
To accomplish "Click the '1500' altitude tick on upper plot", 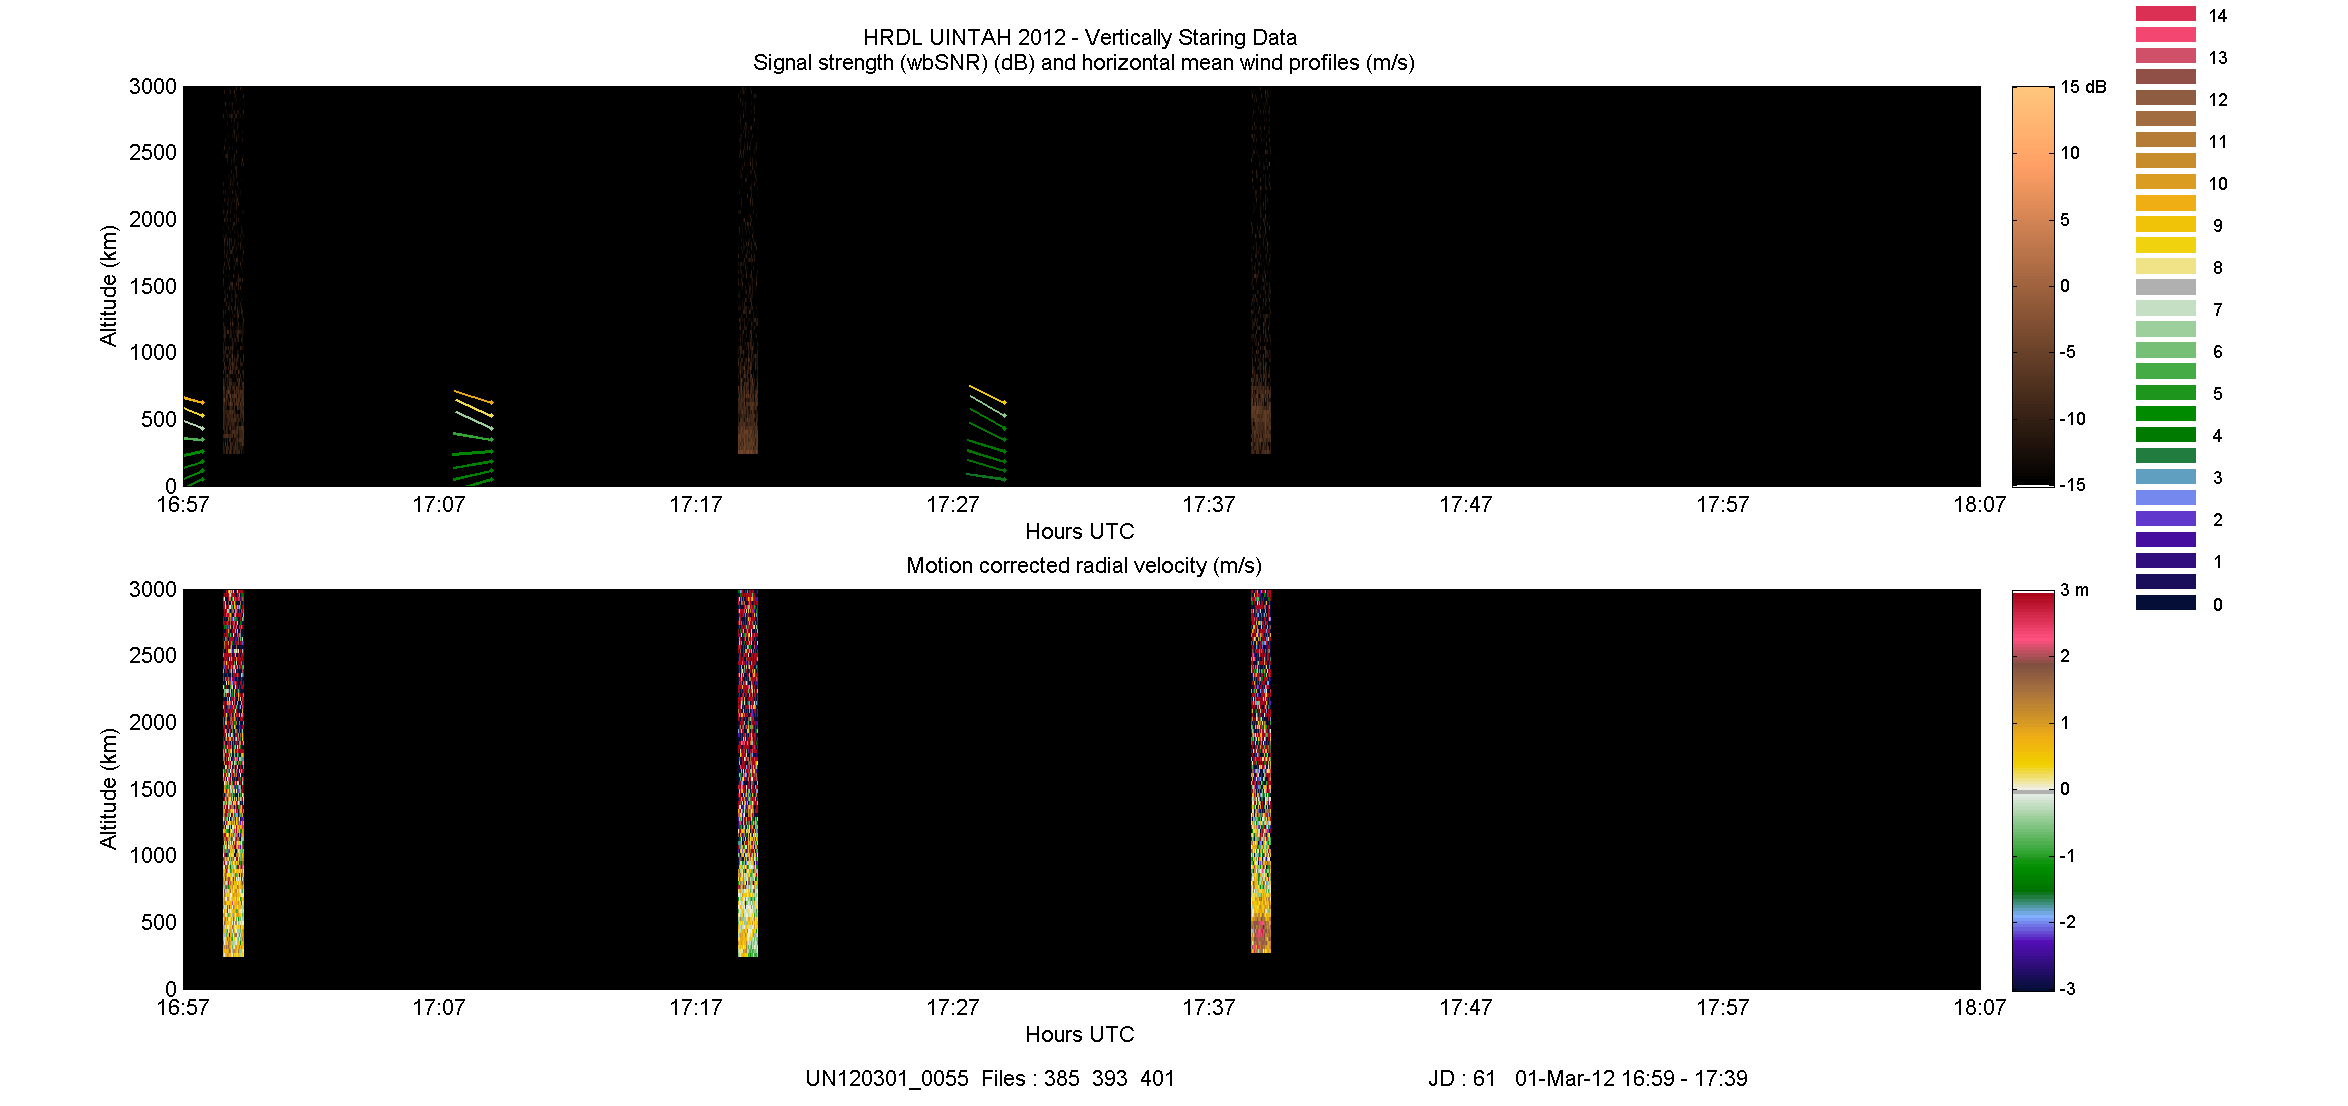I will (x=153, y=287).
